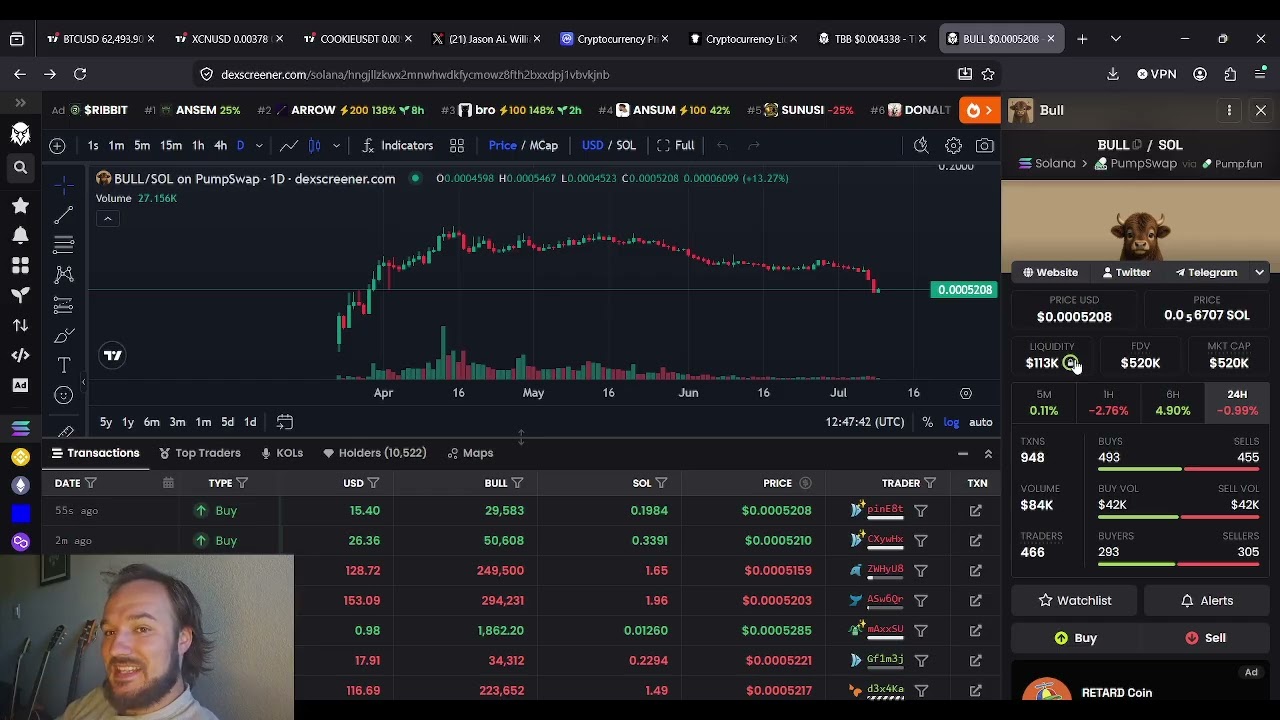Image resolution: width=1280 pixels, height=720 pixels.
Task: Open the go-to-date calendar icon
Action: pyautogui.click(x=284, y=422)
